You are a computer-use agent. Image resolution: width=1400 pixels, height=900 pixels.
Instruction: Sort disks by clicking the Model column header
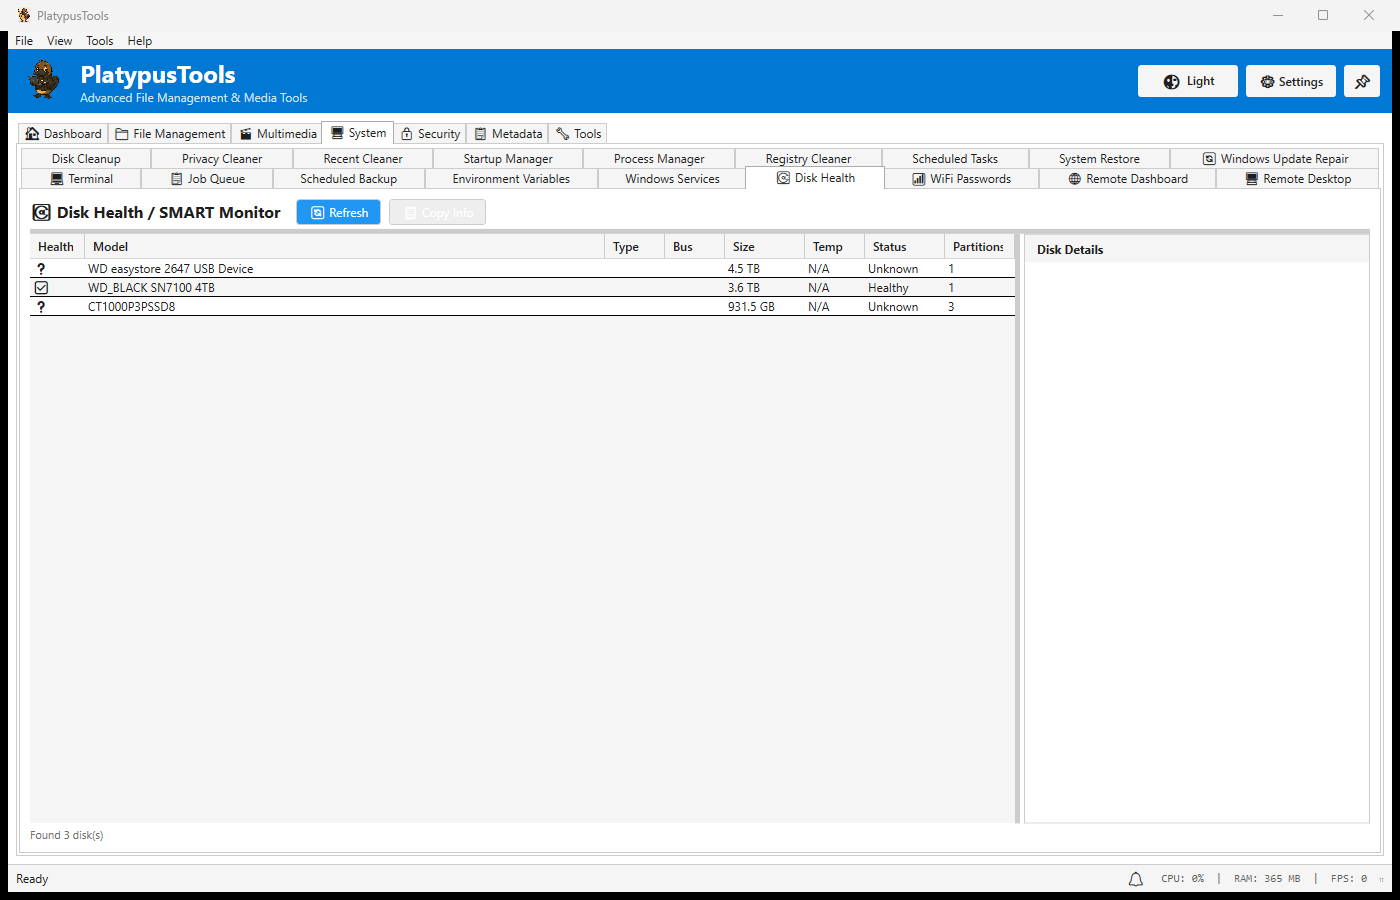coord(110,246)
